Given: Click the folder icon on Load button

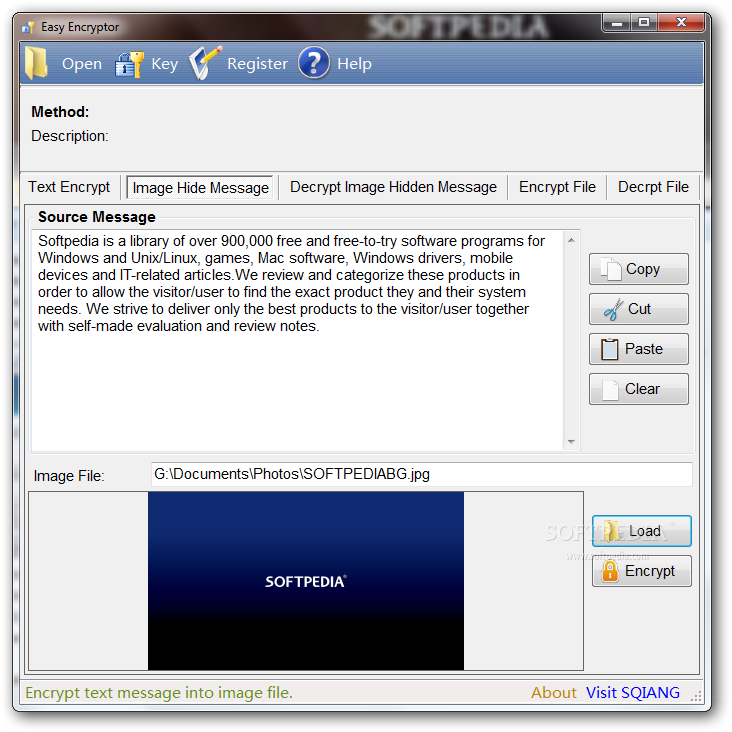Looking at the screenshot, I should (611, 531).
